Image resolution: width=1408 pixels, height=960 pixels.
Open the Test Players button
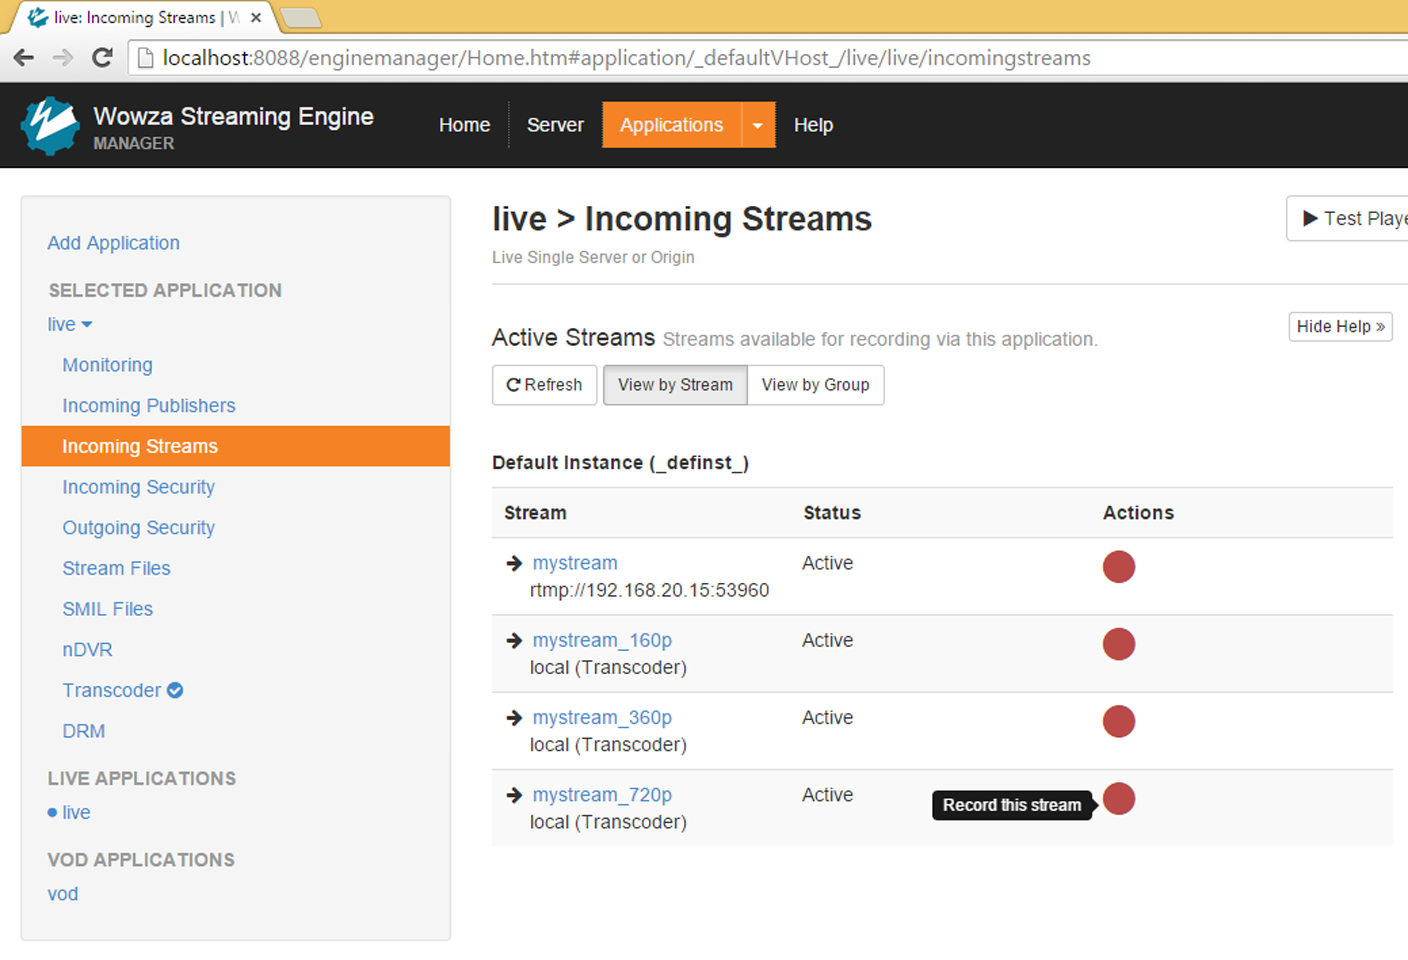coord(1348,218)
